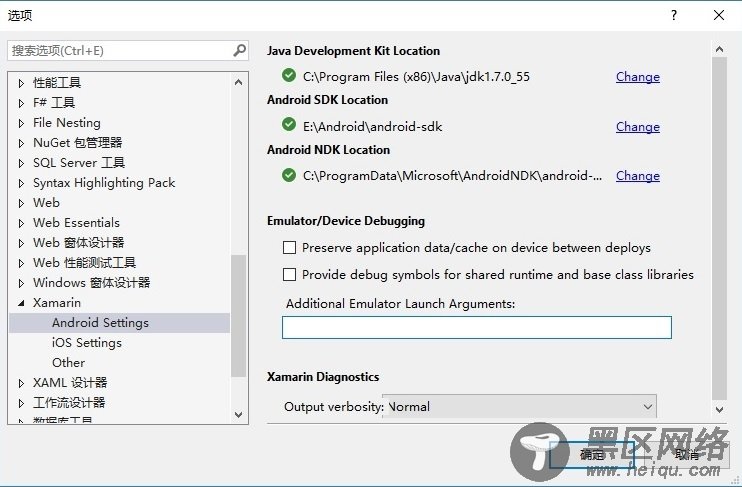Click the settings pane scroll up arrow

720,49
